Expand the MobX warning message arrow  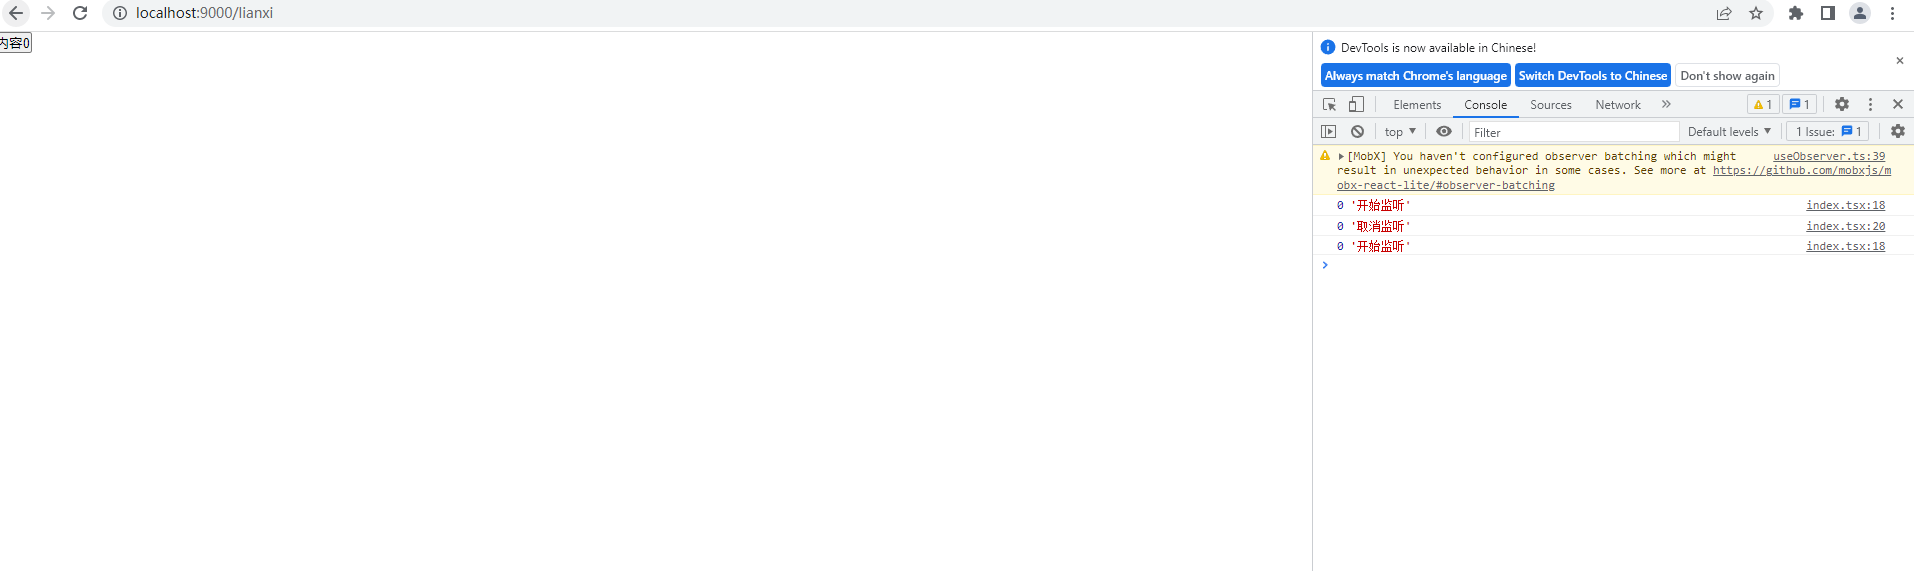coord(1341,156)
